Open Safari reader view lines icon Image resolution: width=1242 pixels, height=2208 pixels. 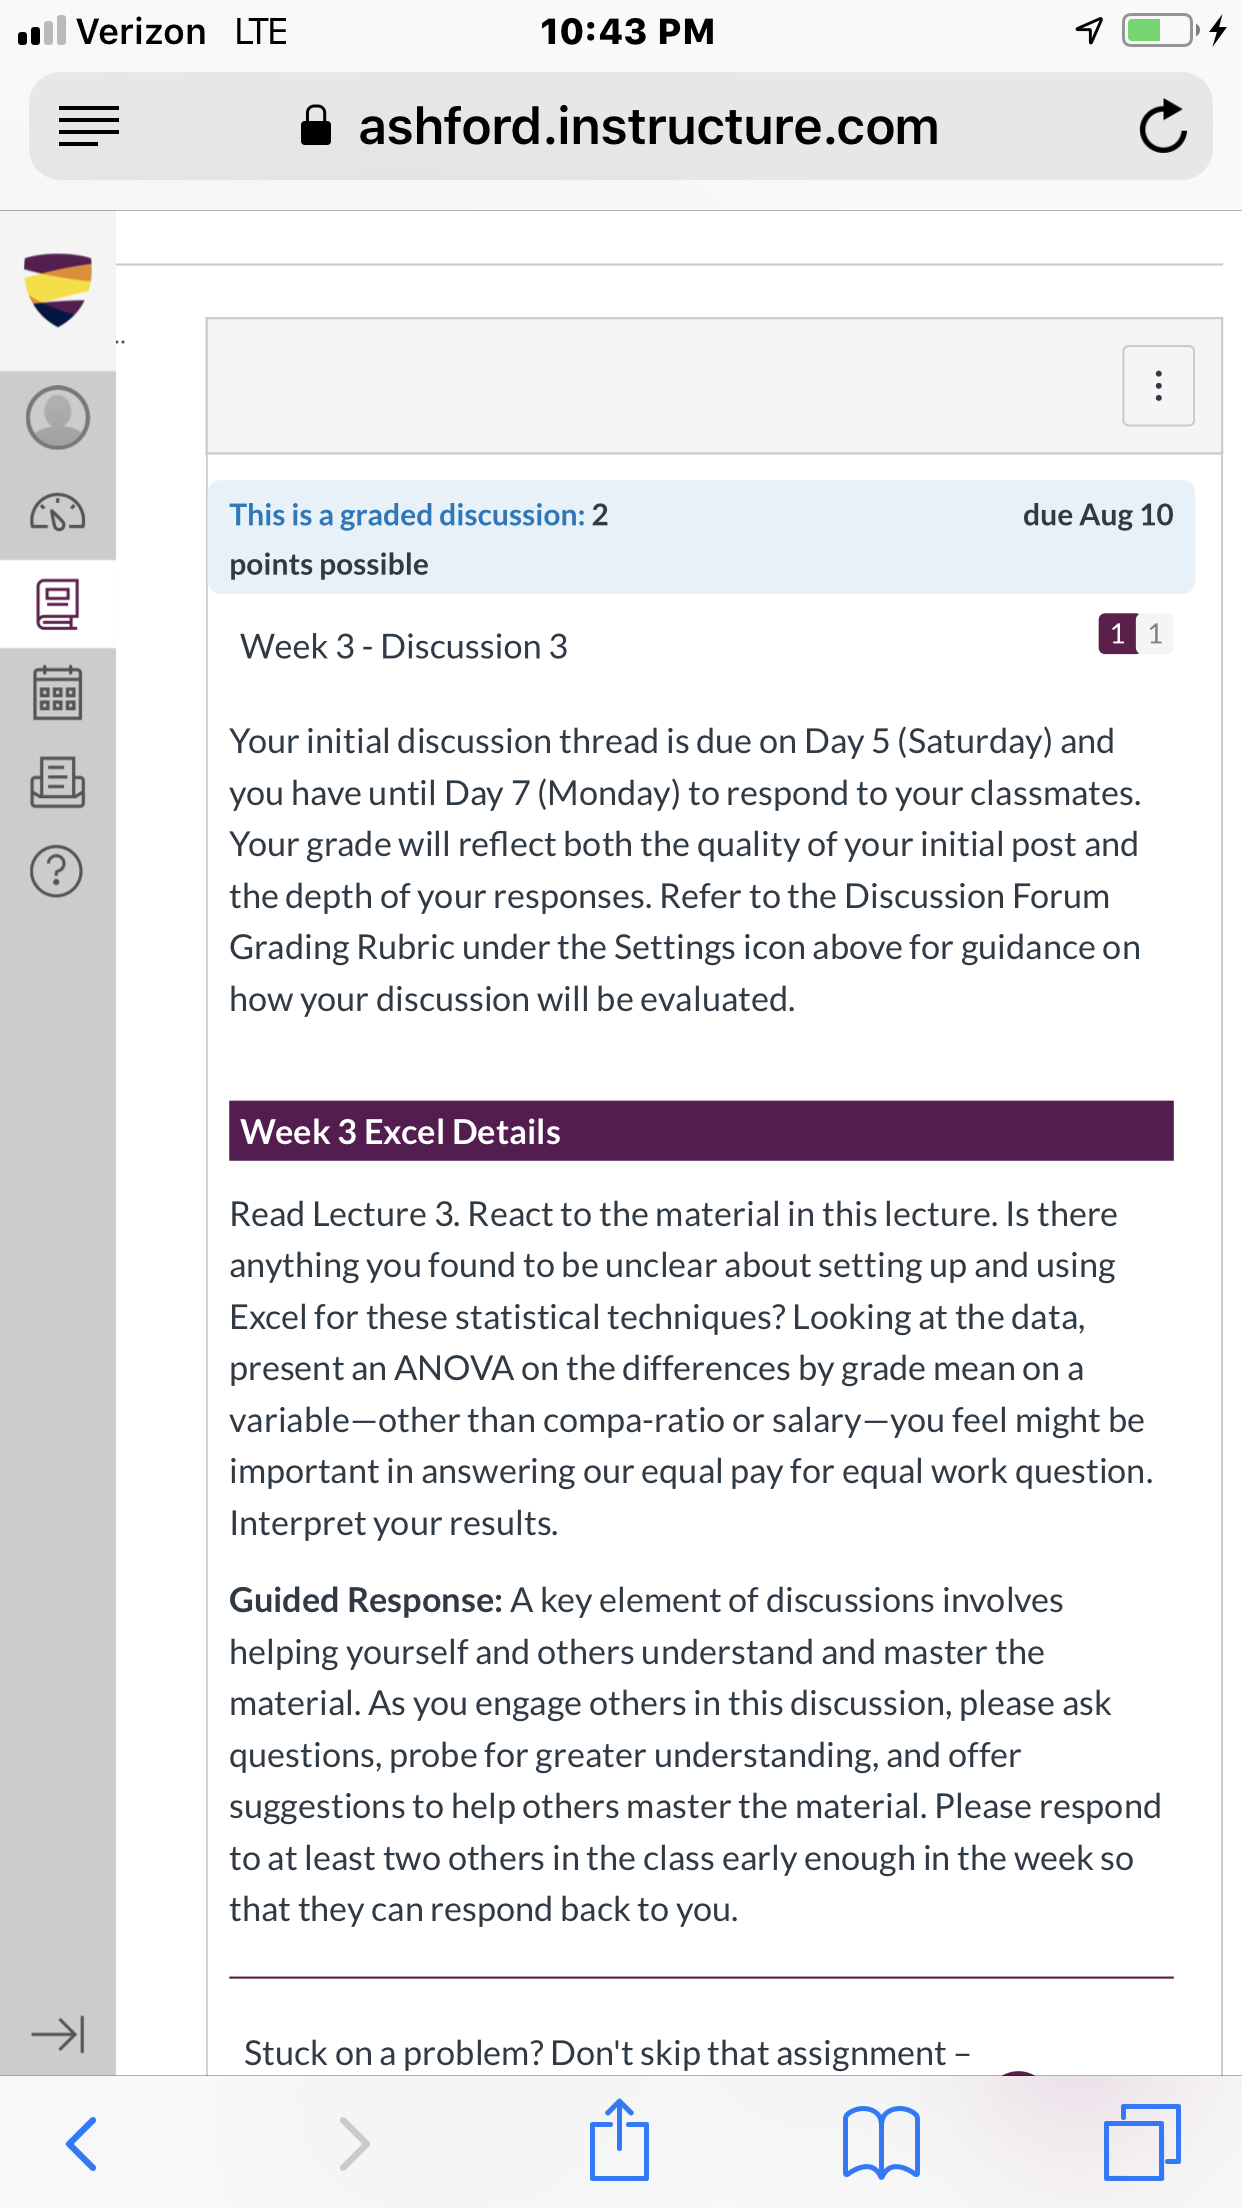point(89,126)
